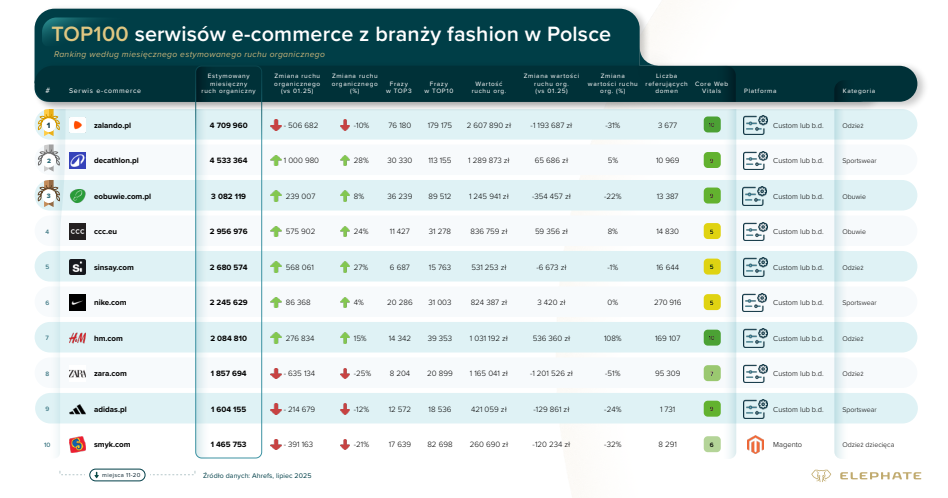948x498 pixels.
Task: Click the Core Web Vitals badge for smyk.com
Action: pos(712,445)
